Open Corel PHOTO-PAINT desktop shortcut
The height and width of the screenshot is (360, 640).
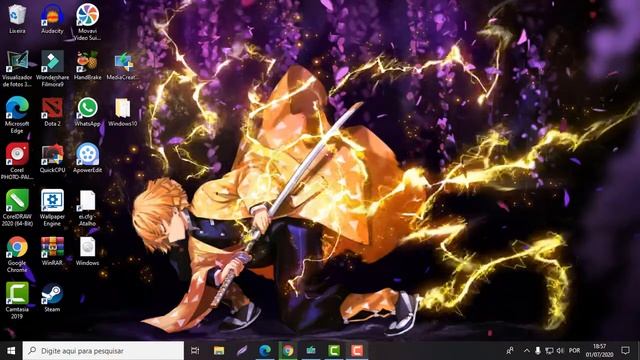(17, 161)
